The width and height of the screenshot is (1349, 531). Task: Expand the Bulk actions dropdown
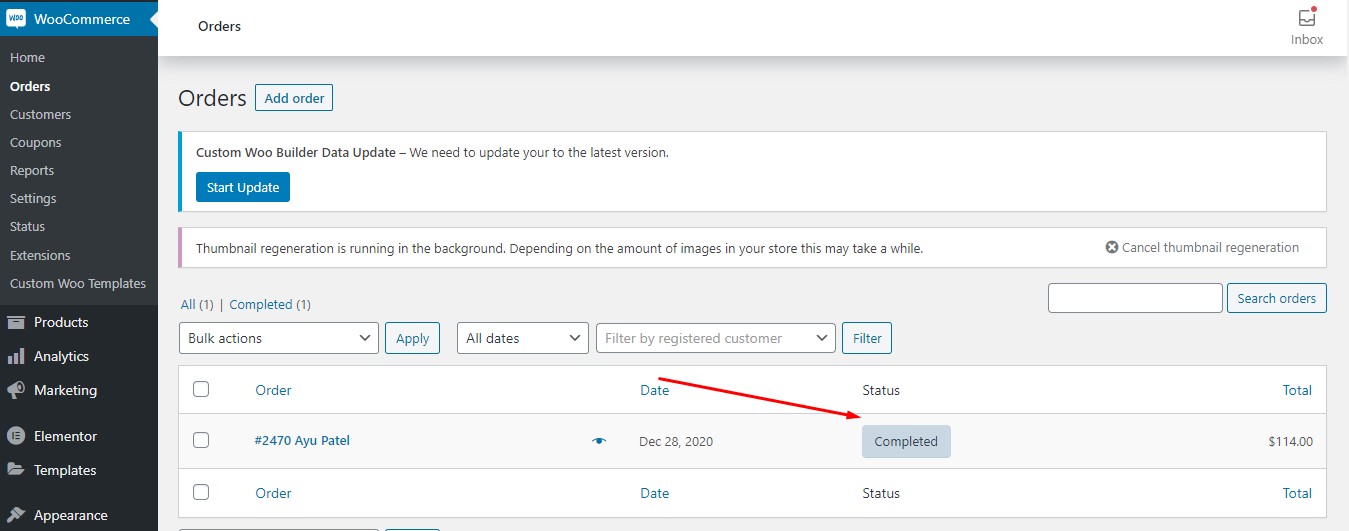coord(279,338)
